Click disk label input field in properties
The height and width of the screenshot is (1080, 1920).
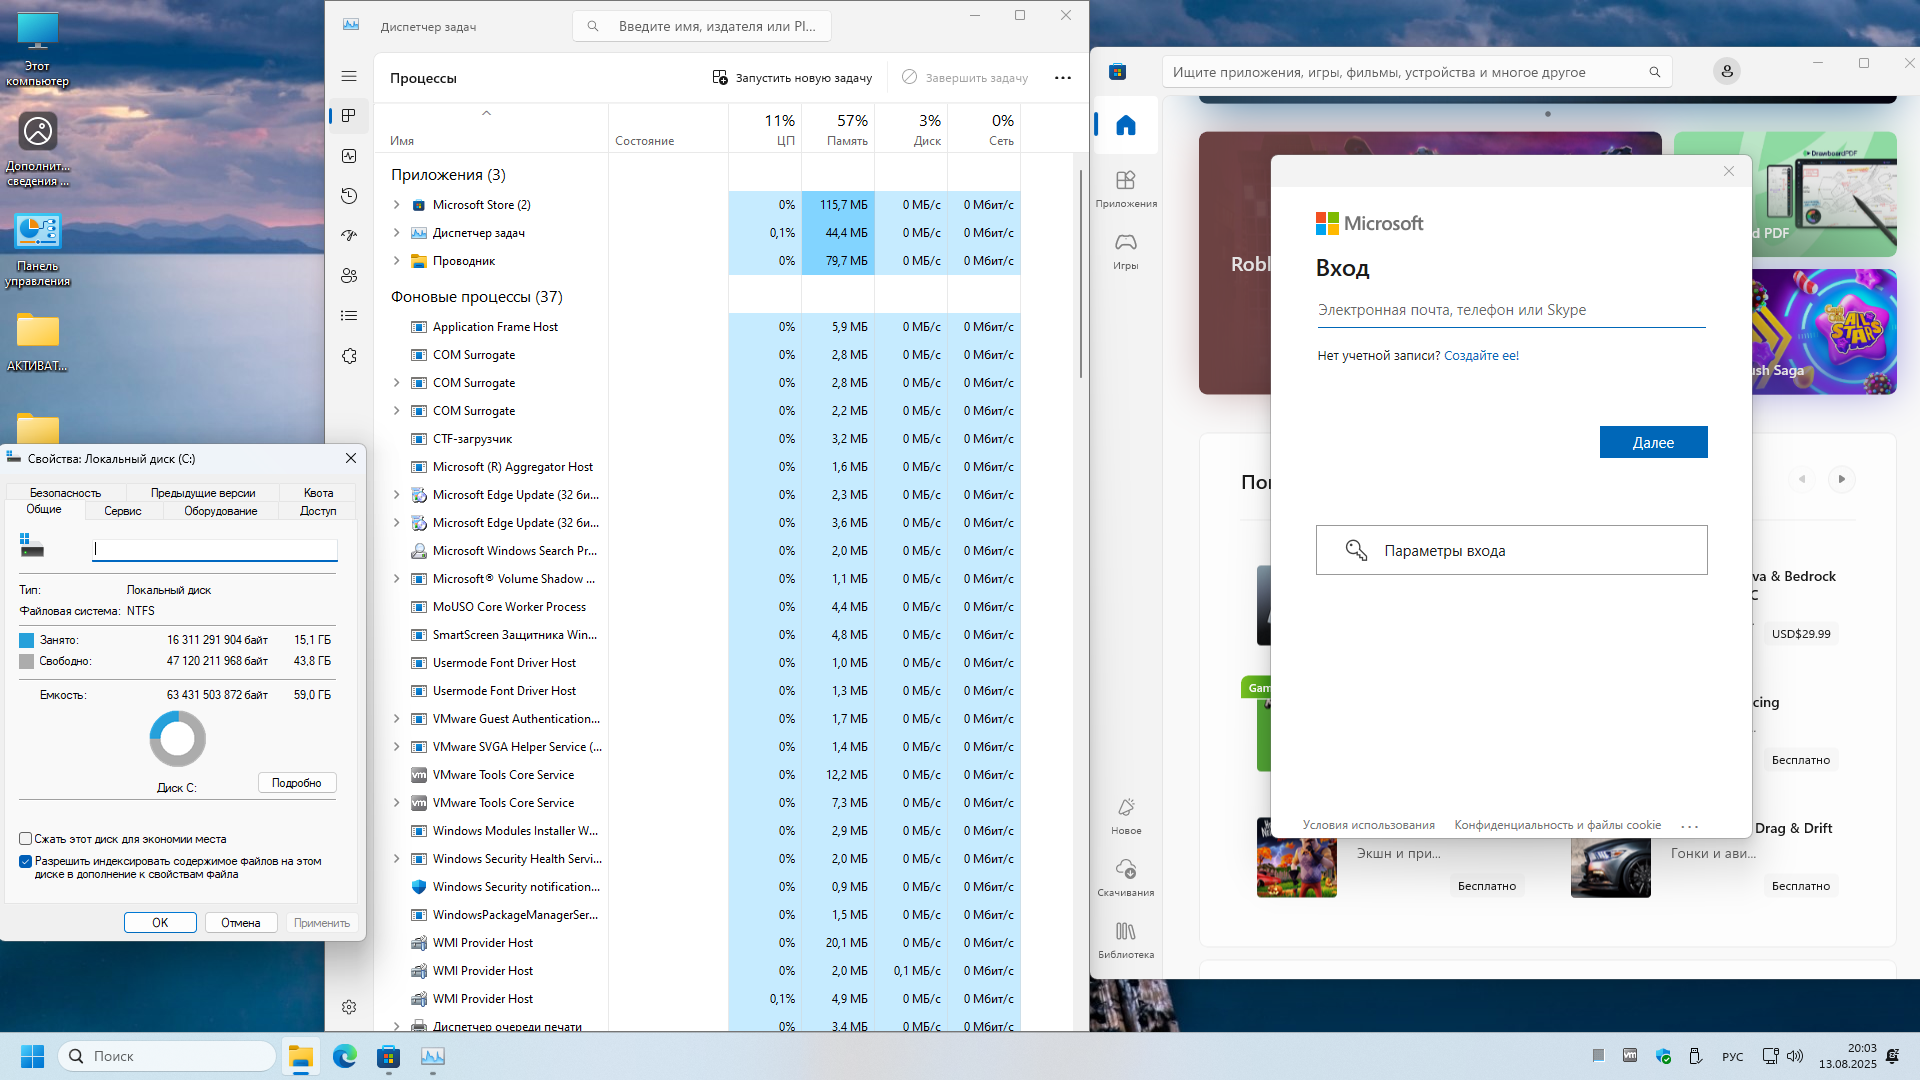point(215,549)
